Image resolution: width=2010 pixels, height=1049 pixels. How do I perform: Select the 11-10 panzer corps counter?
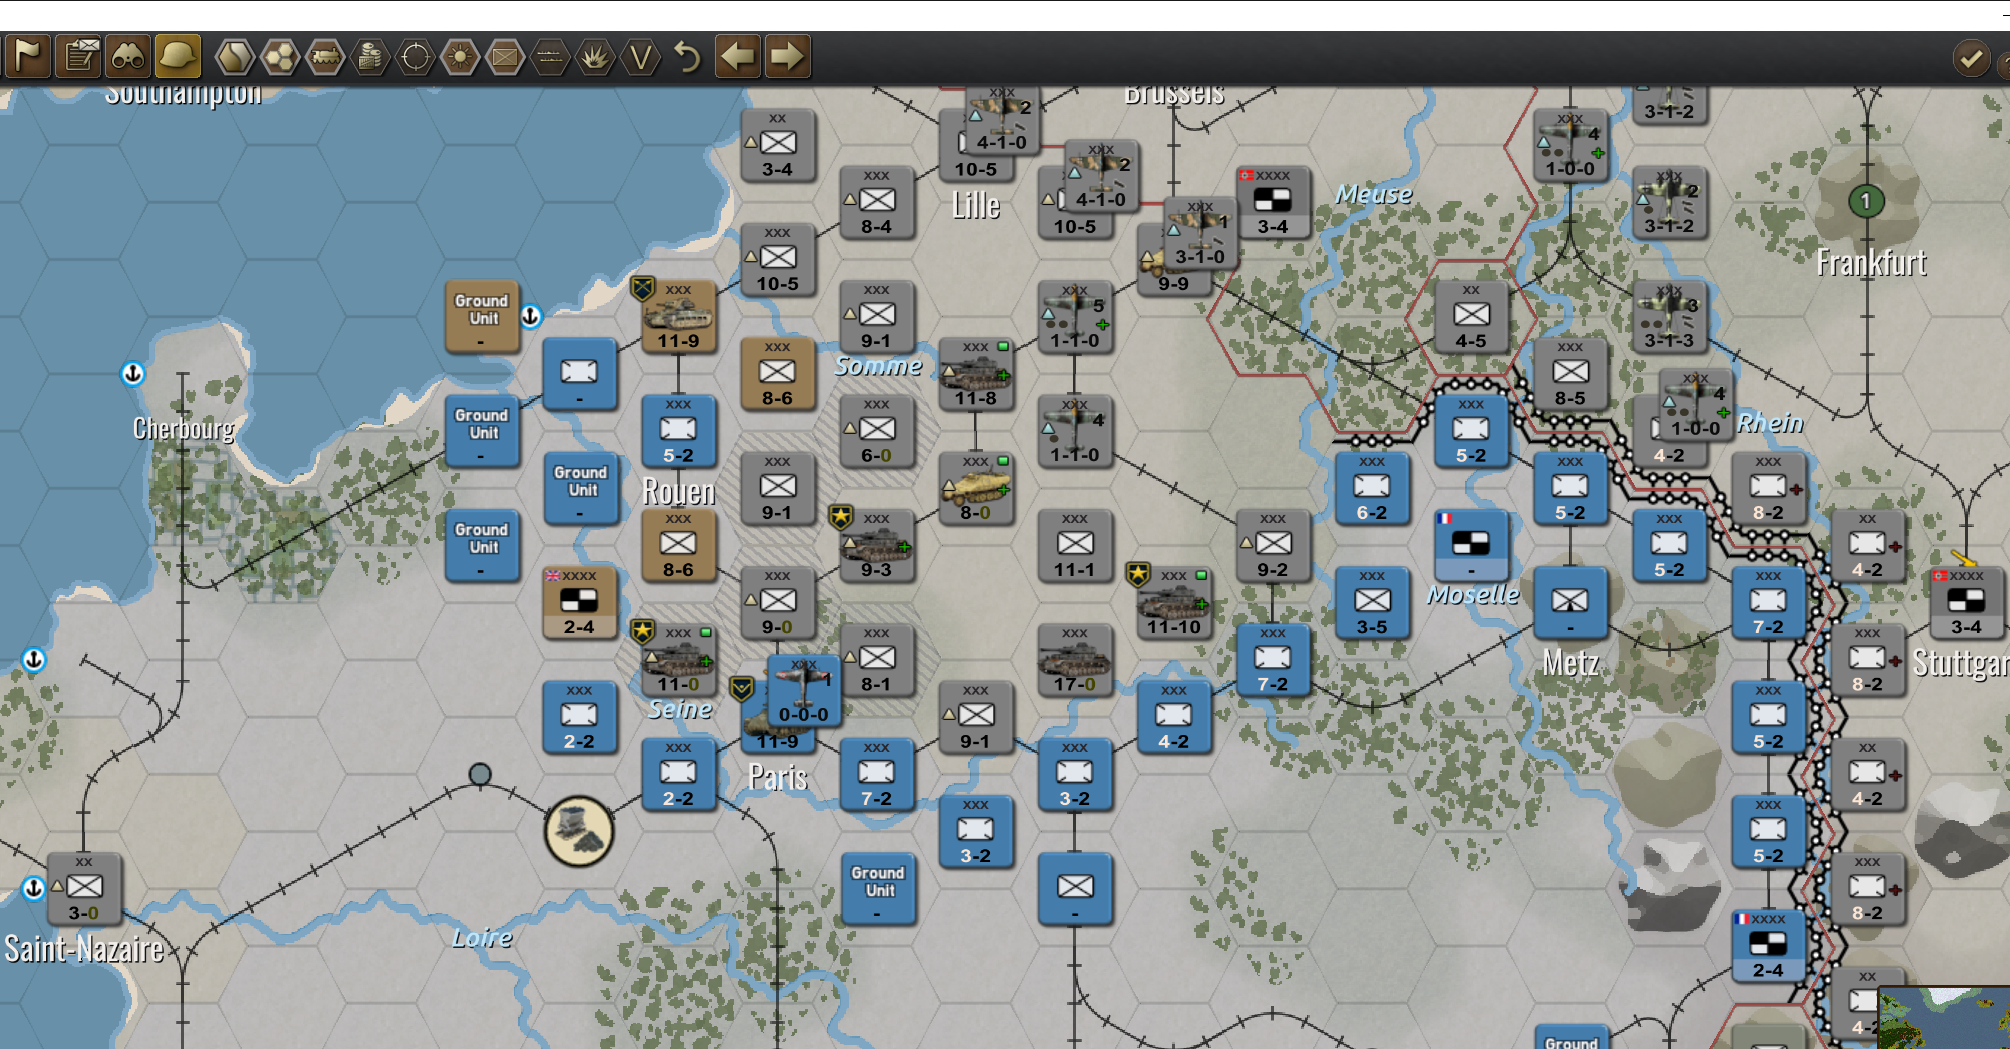pyautogui.click(x=1173, y=602)
